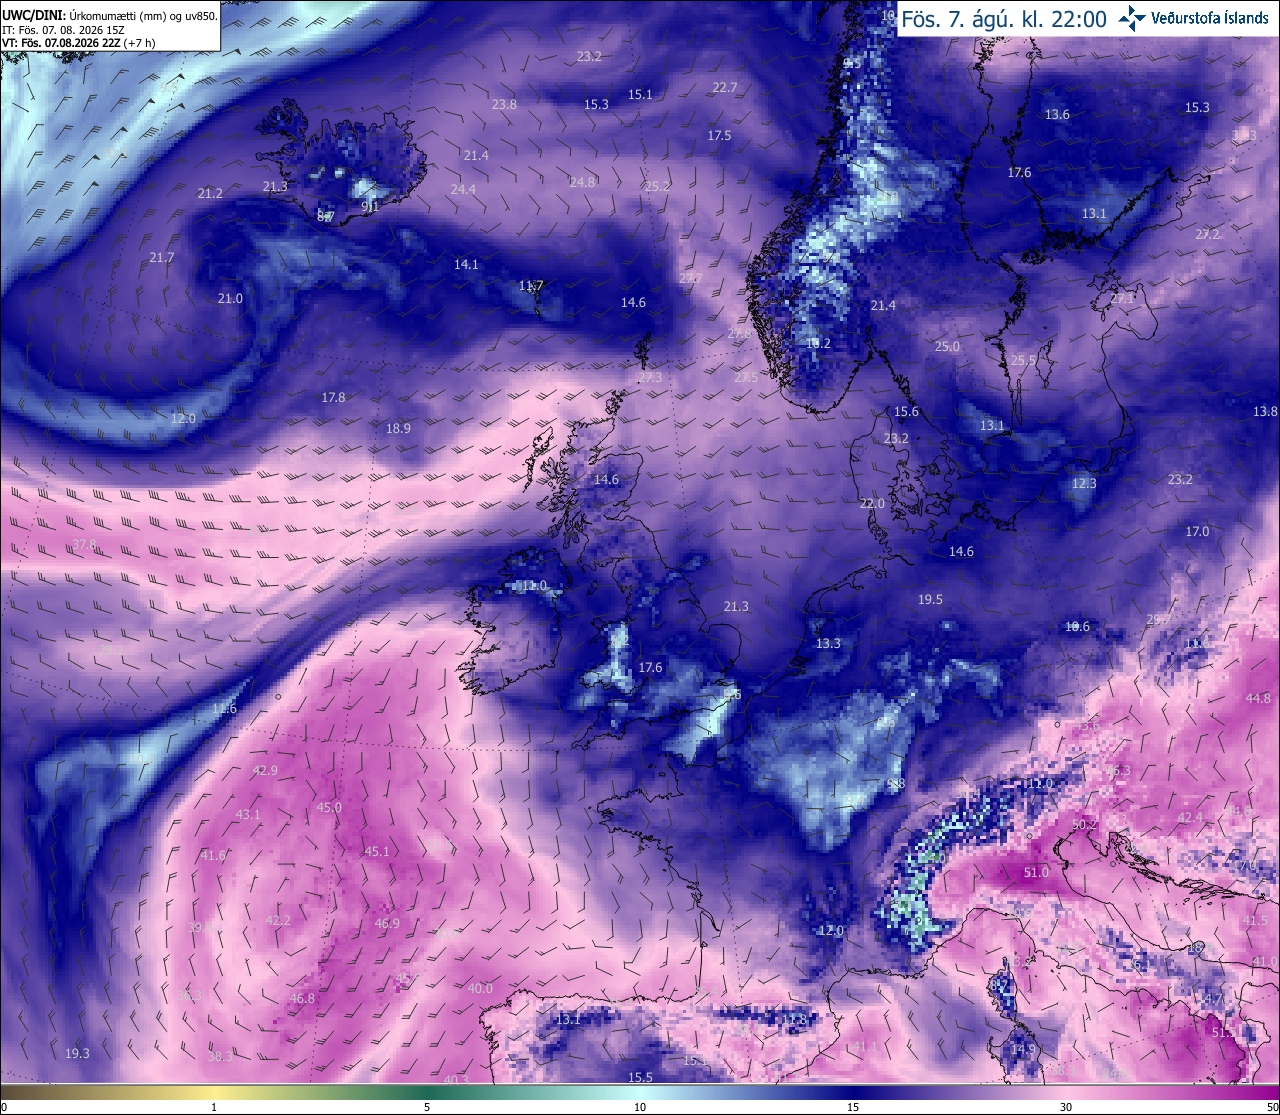Click the 22.0 value over Denmark
Viewport: 1280px width, 1115px height.
(872, 503)
